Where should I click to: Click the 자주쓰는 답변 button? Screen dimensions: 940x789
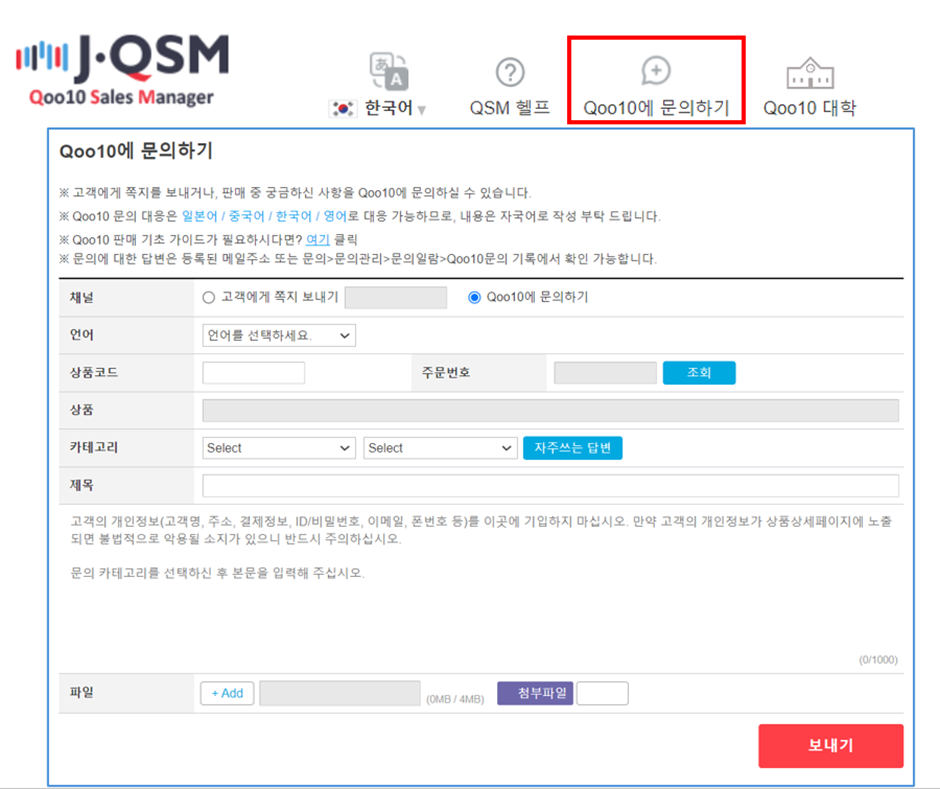(573, 448)
